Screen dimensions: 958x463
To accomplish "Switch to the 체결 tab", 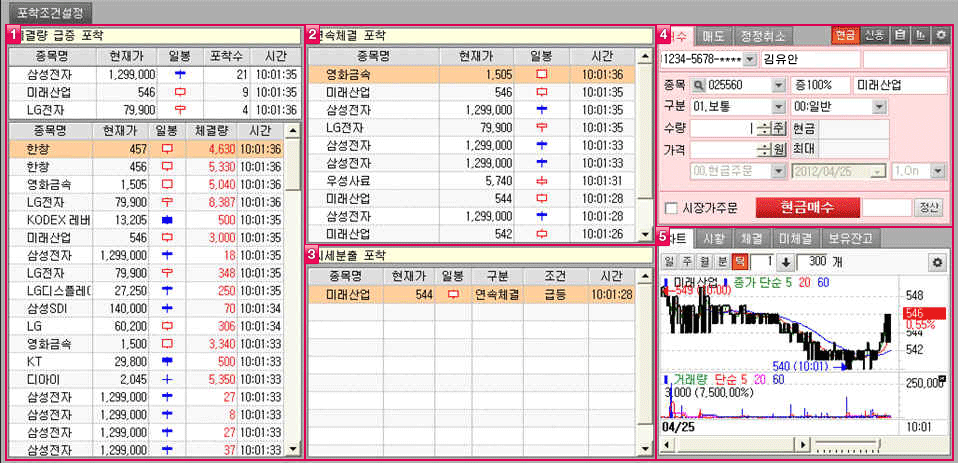I will click(x=750, y=238).
